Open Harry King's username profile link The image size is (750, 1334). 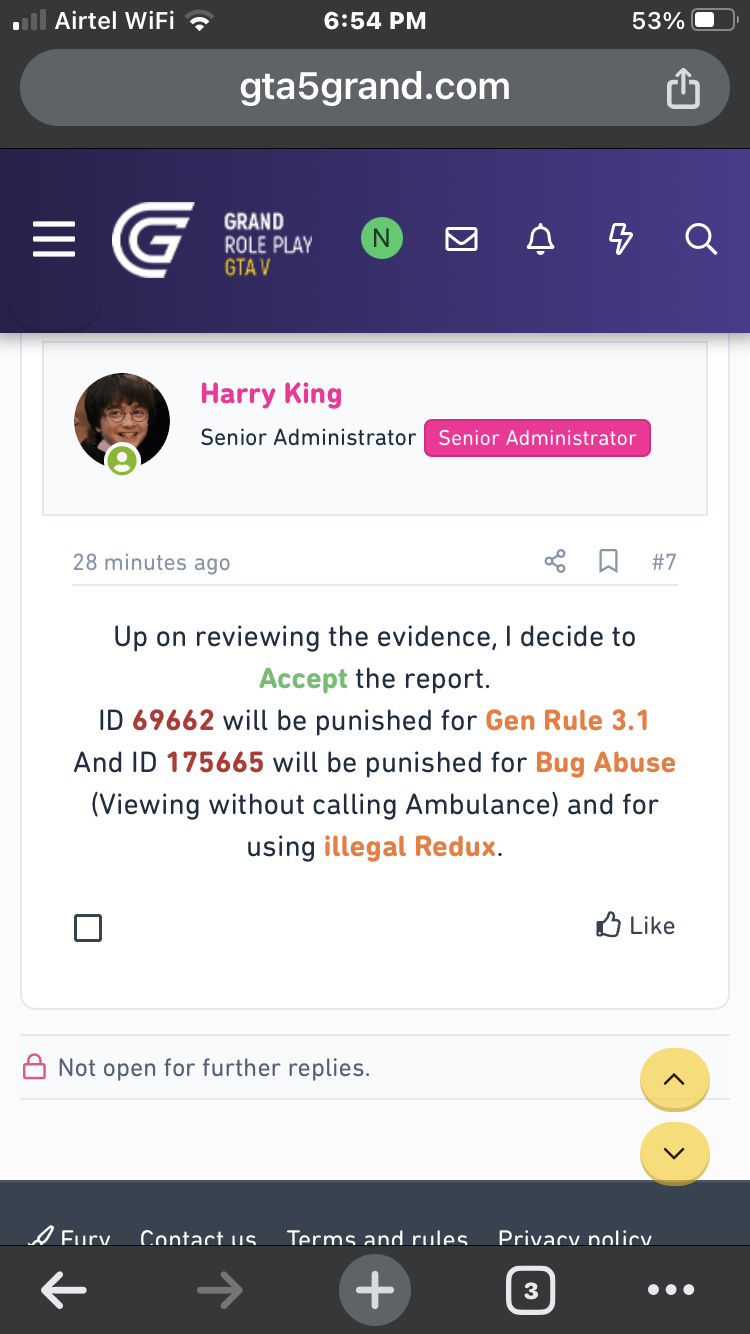point(271,394)
